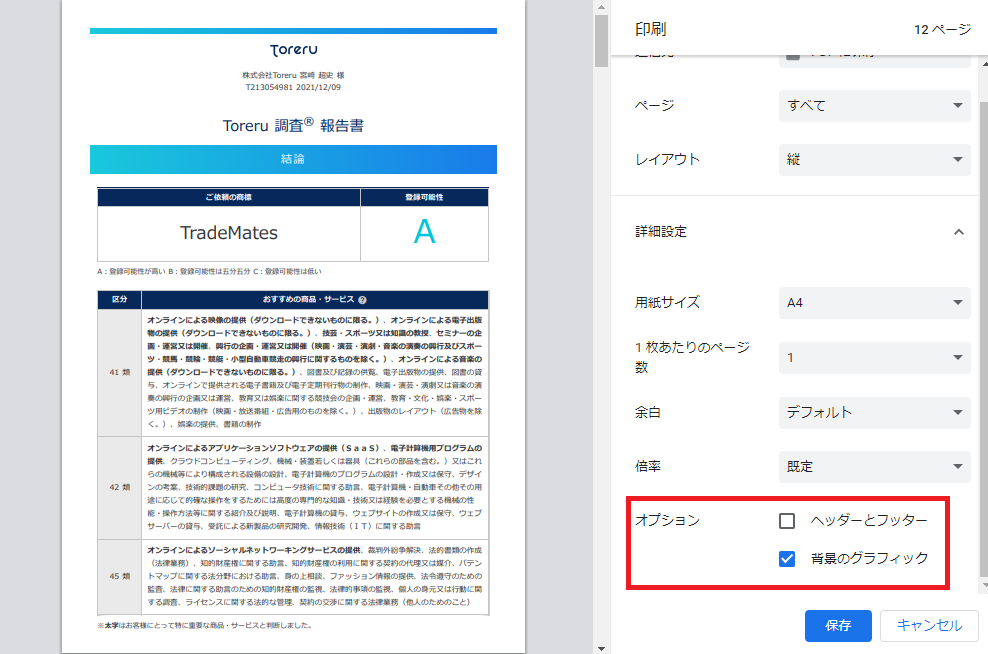Screen dimensions: 988x654
Task: Click the ご依頼の商標 column header
Action: (x=229, y=197)
